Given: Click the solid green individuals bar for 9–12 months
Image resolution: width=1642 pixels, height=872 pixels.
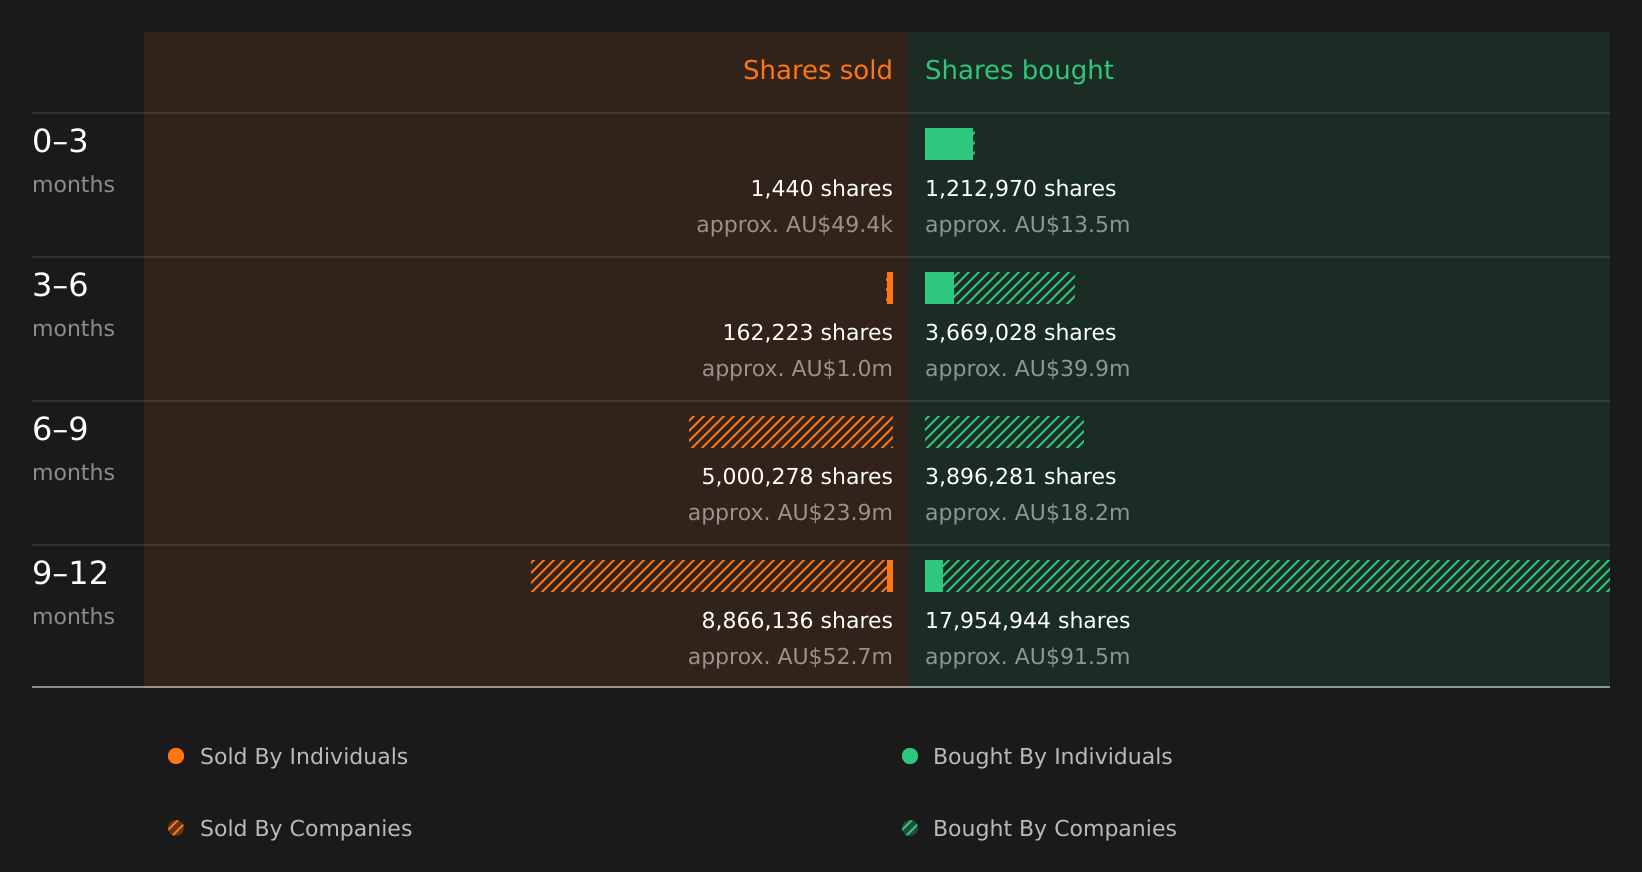Looking at the screenshot, I should click(934, 576).
